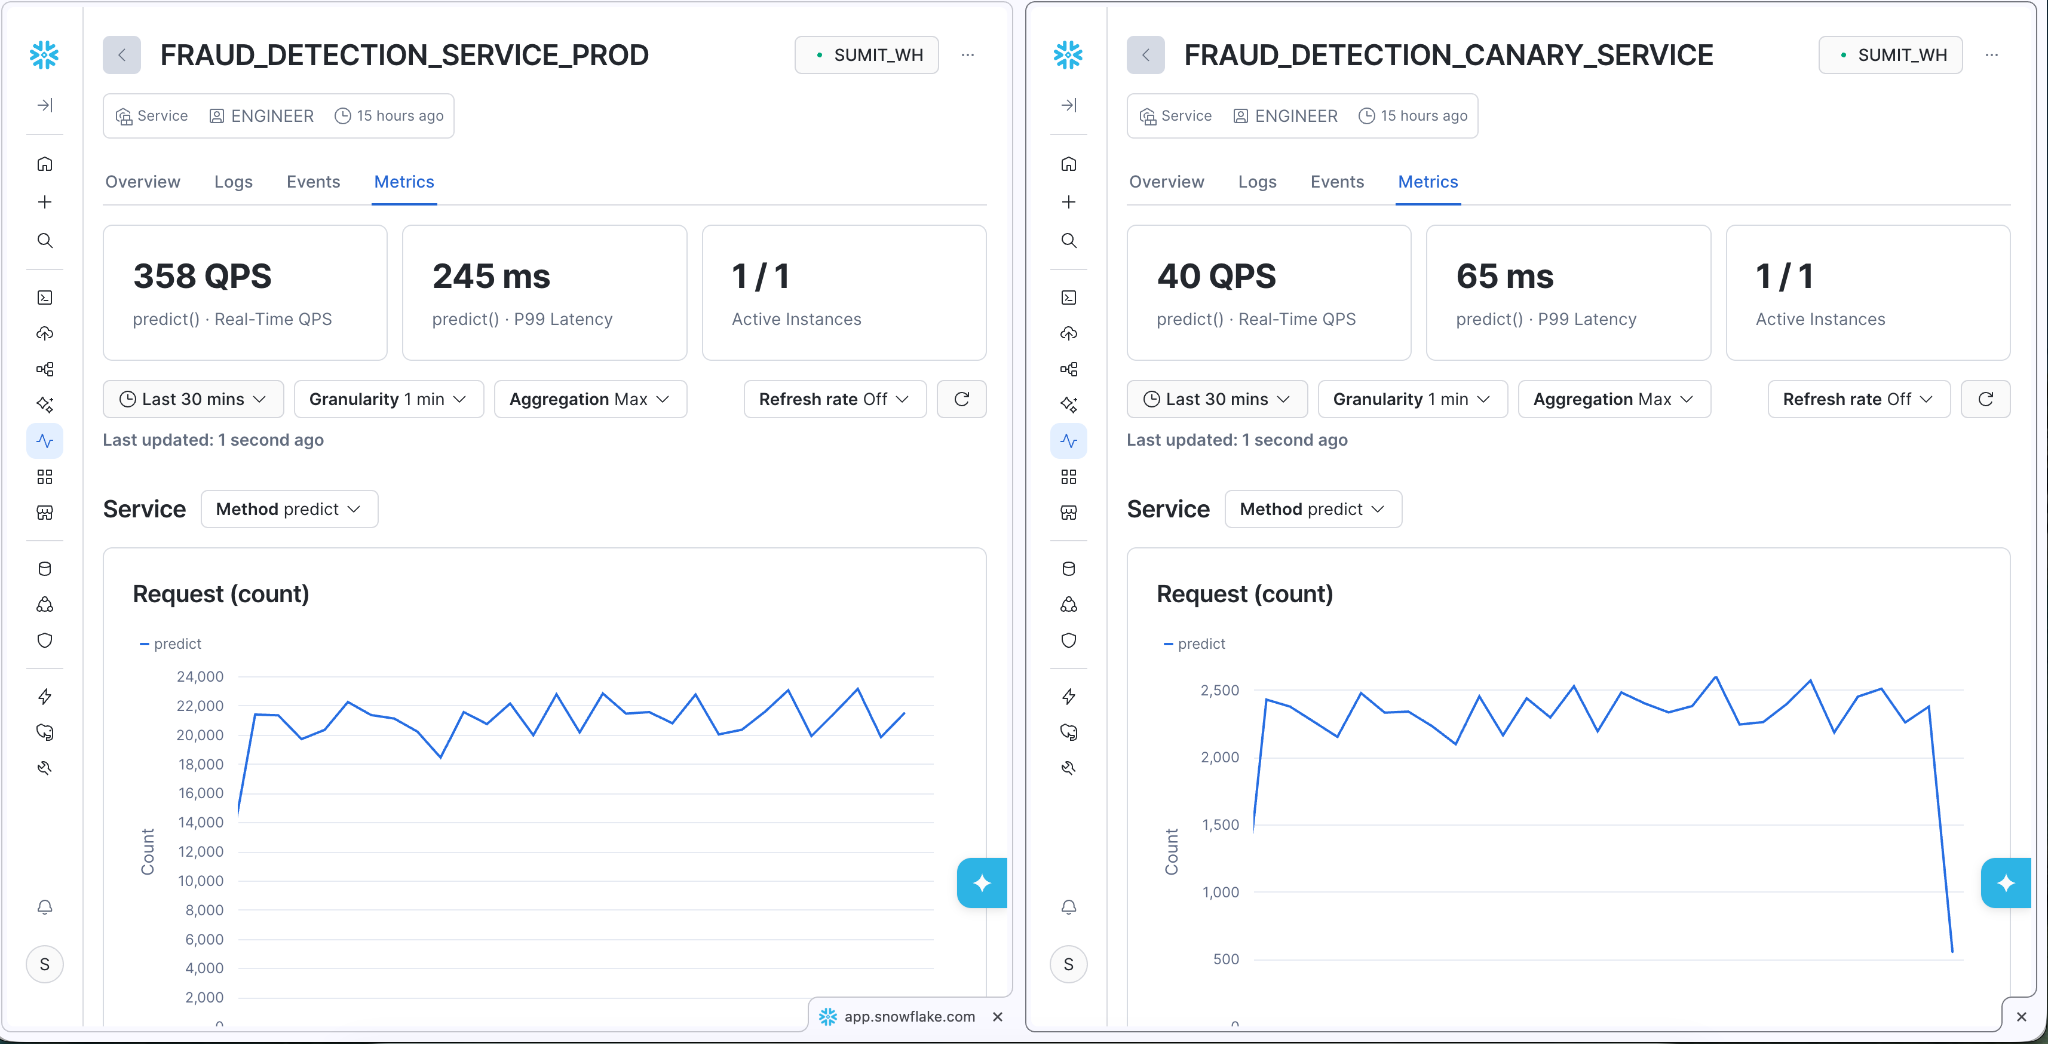Open more options ellipsis in PROD window header

968,55
